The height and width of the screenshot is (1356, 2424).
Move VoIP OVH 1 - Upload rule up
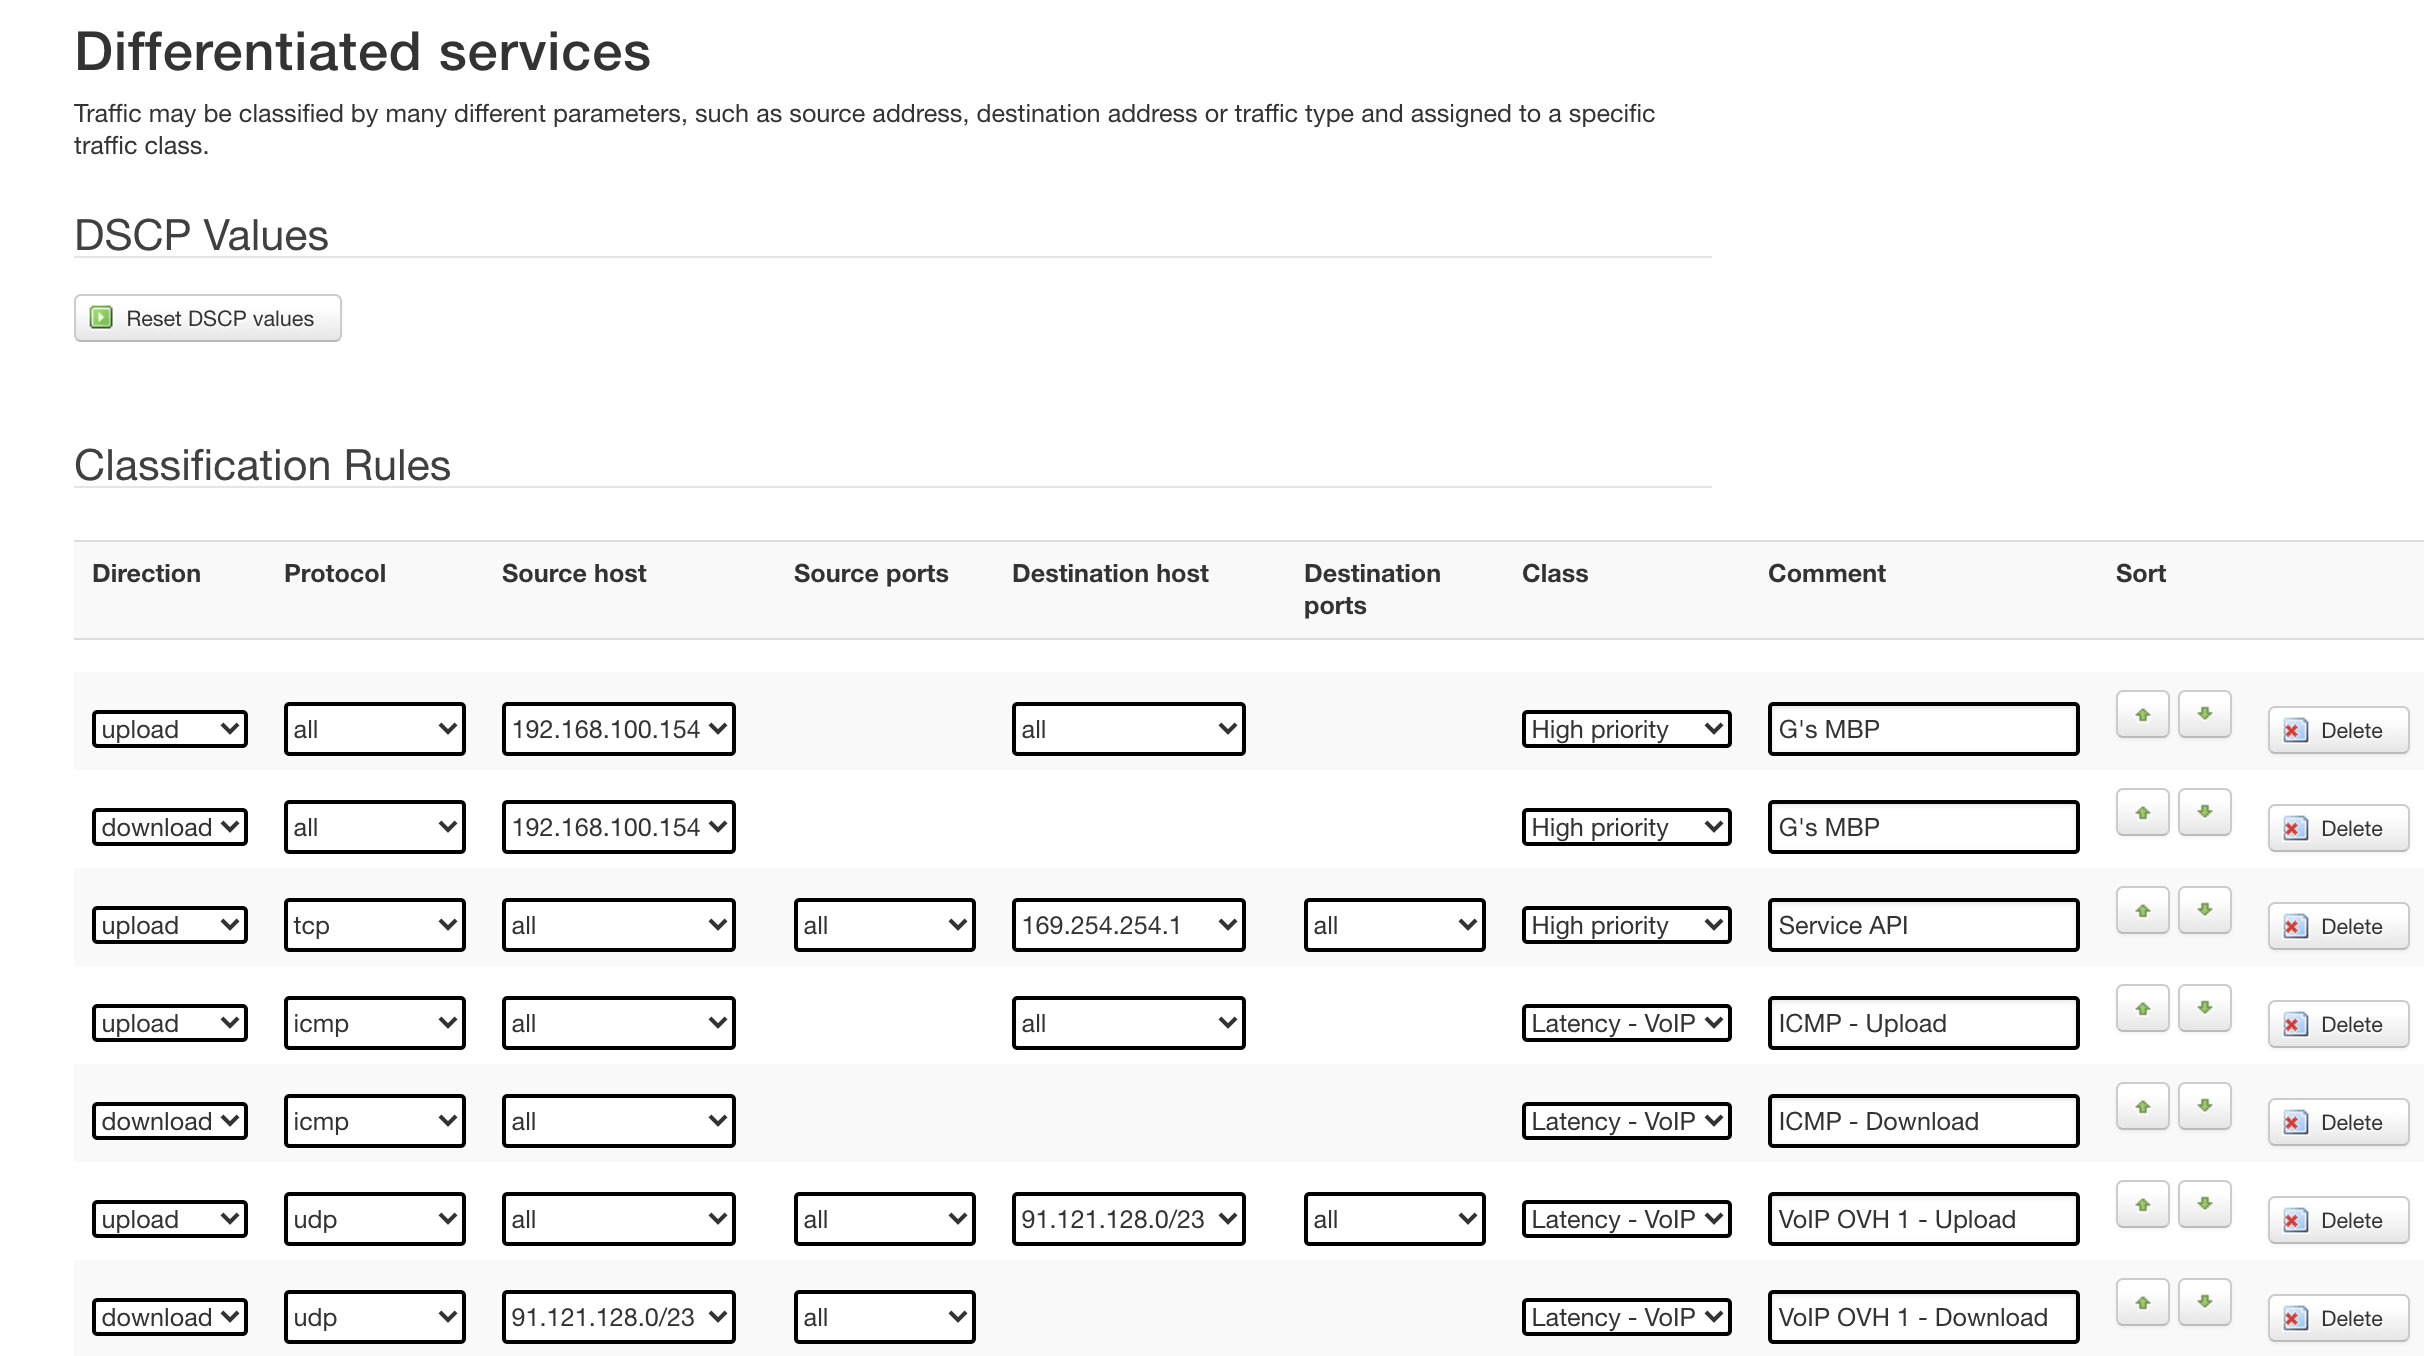click(x=2142, y=1204)
